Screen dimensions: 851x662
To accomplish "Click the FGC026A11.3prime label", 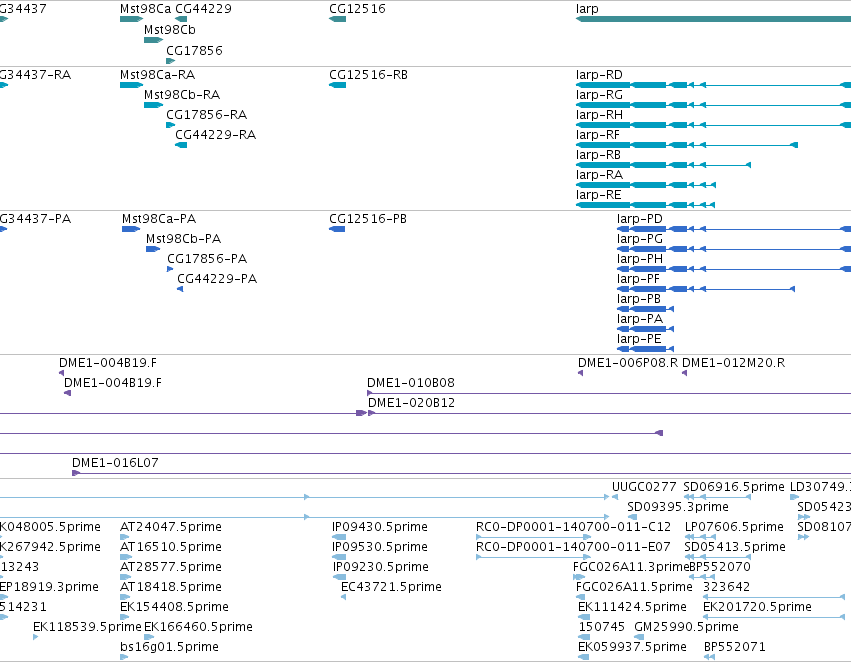I will click(x=631, y=567).
